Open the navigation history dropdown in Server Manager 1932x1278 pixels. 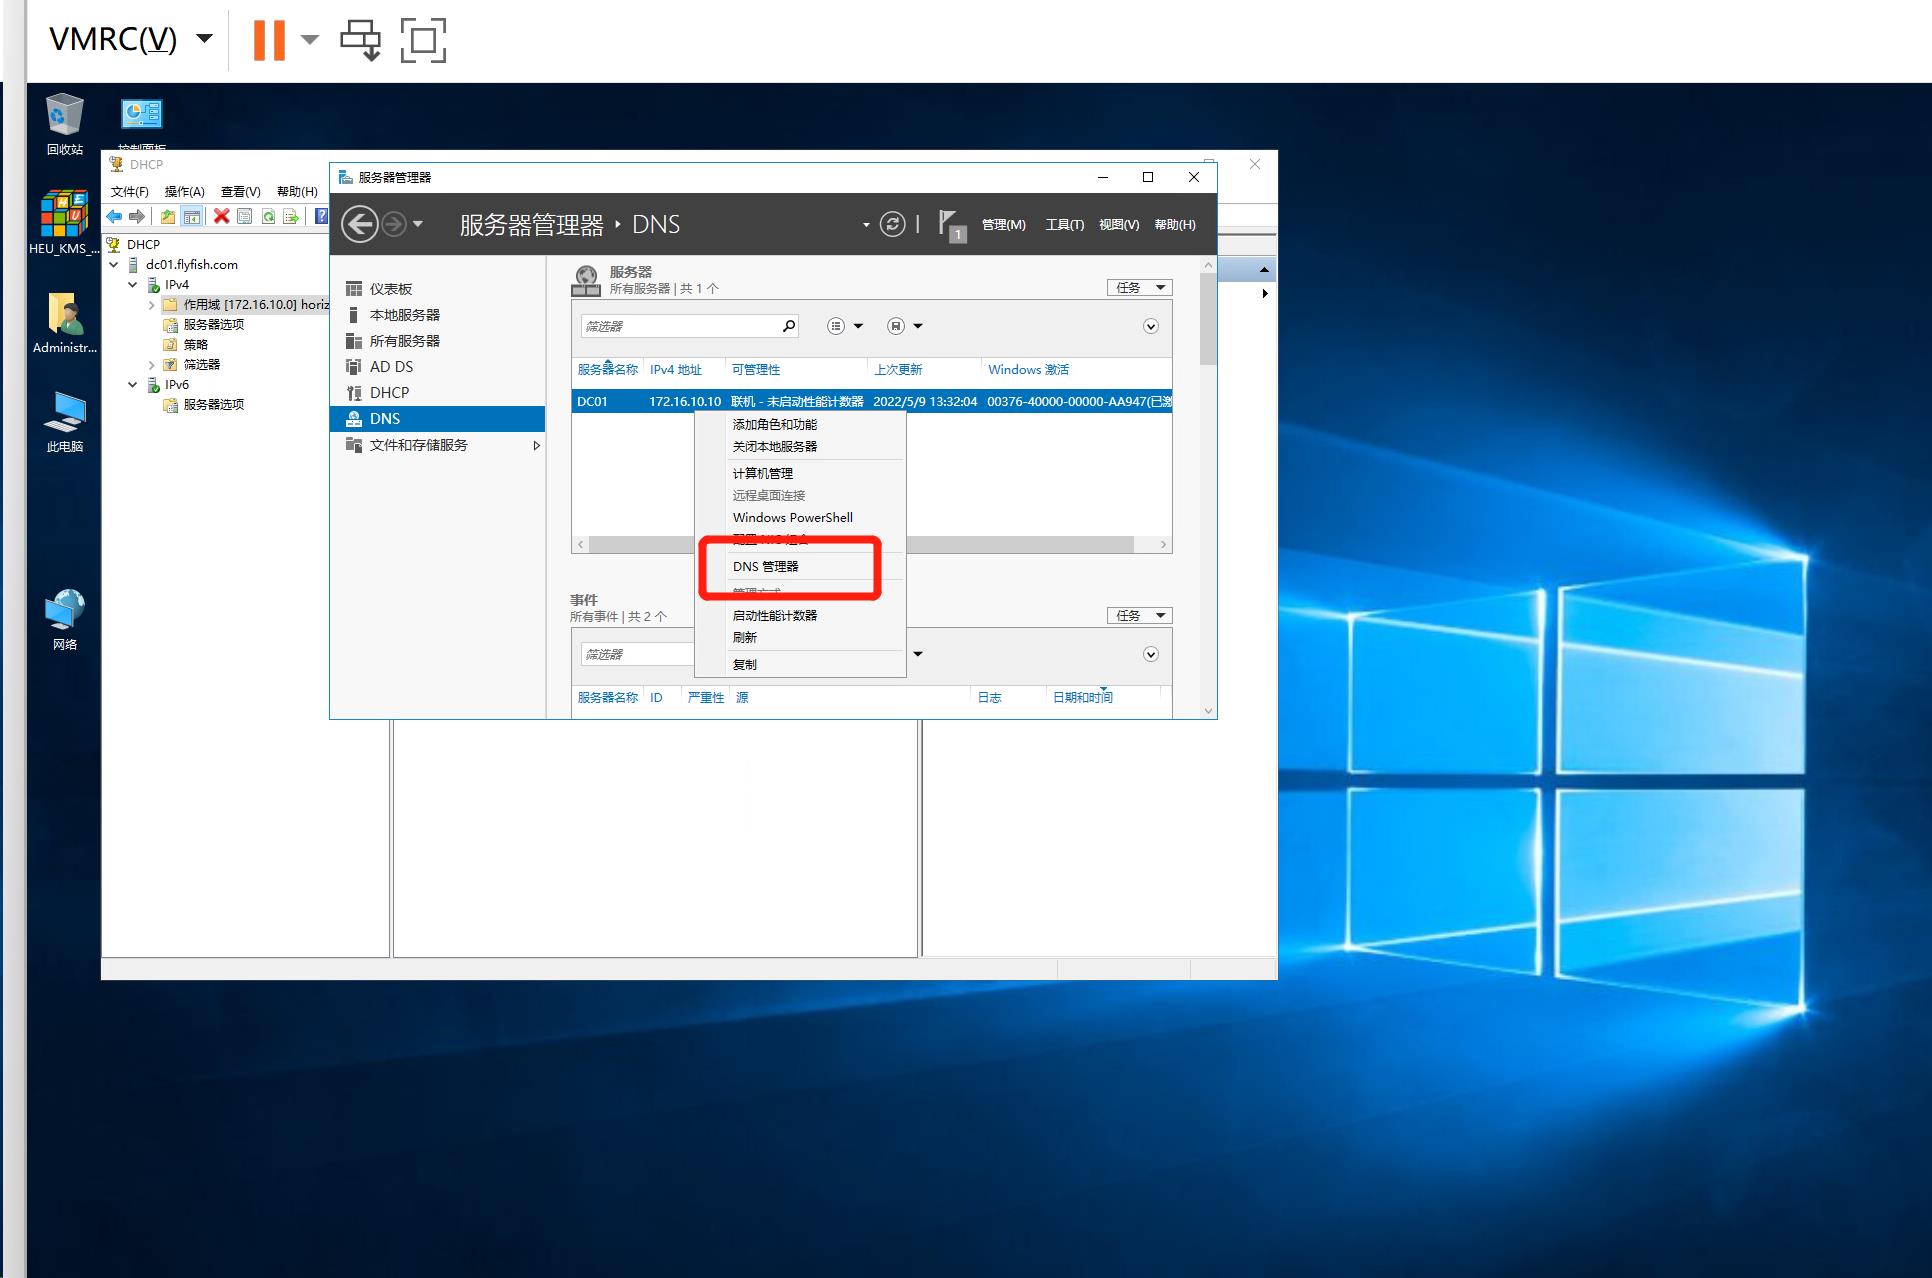(x=418, y=224)
